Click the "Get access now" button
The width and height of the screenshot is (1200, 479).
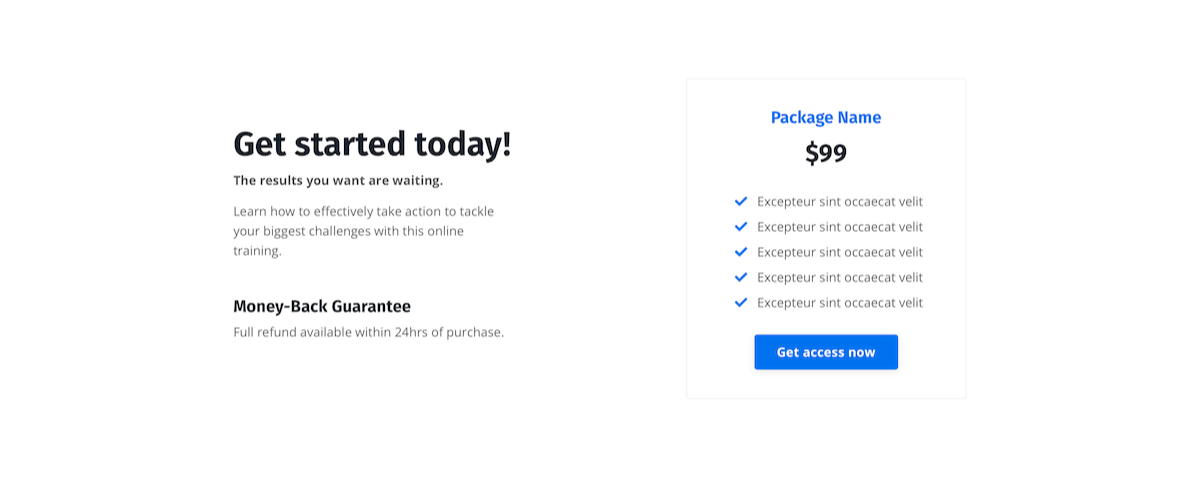pyautogui.click(x=826, y=352)
